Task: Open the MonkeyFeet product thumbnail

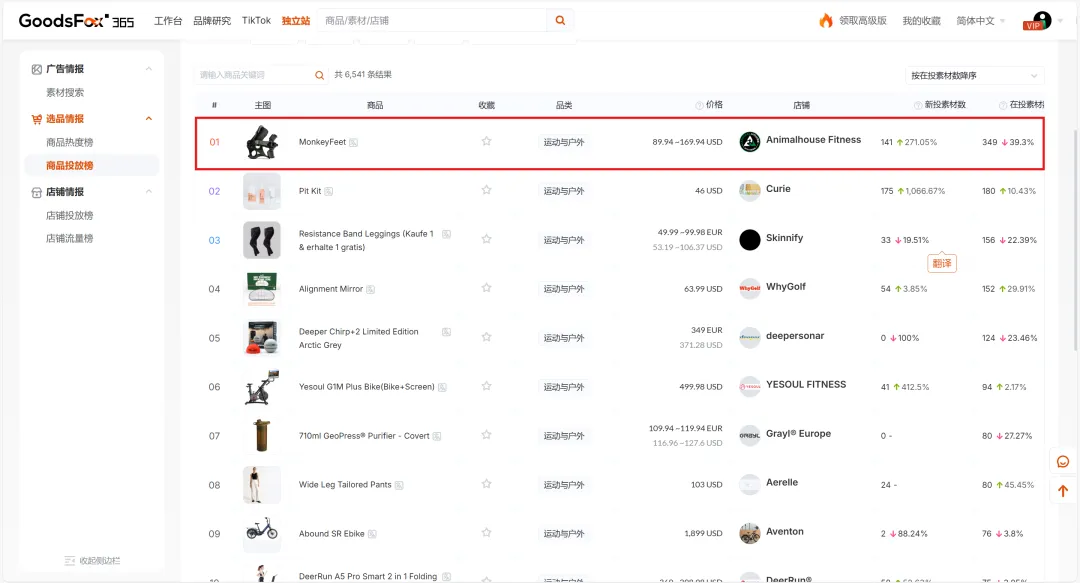Action: click(262, 142)
